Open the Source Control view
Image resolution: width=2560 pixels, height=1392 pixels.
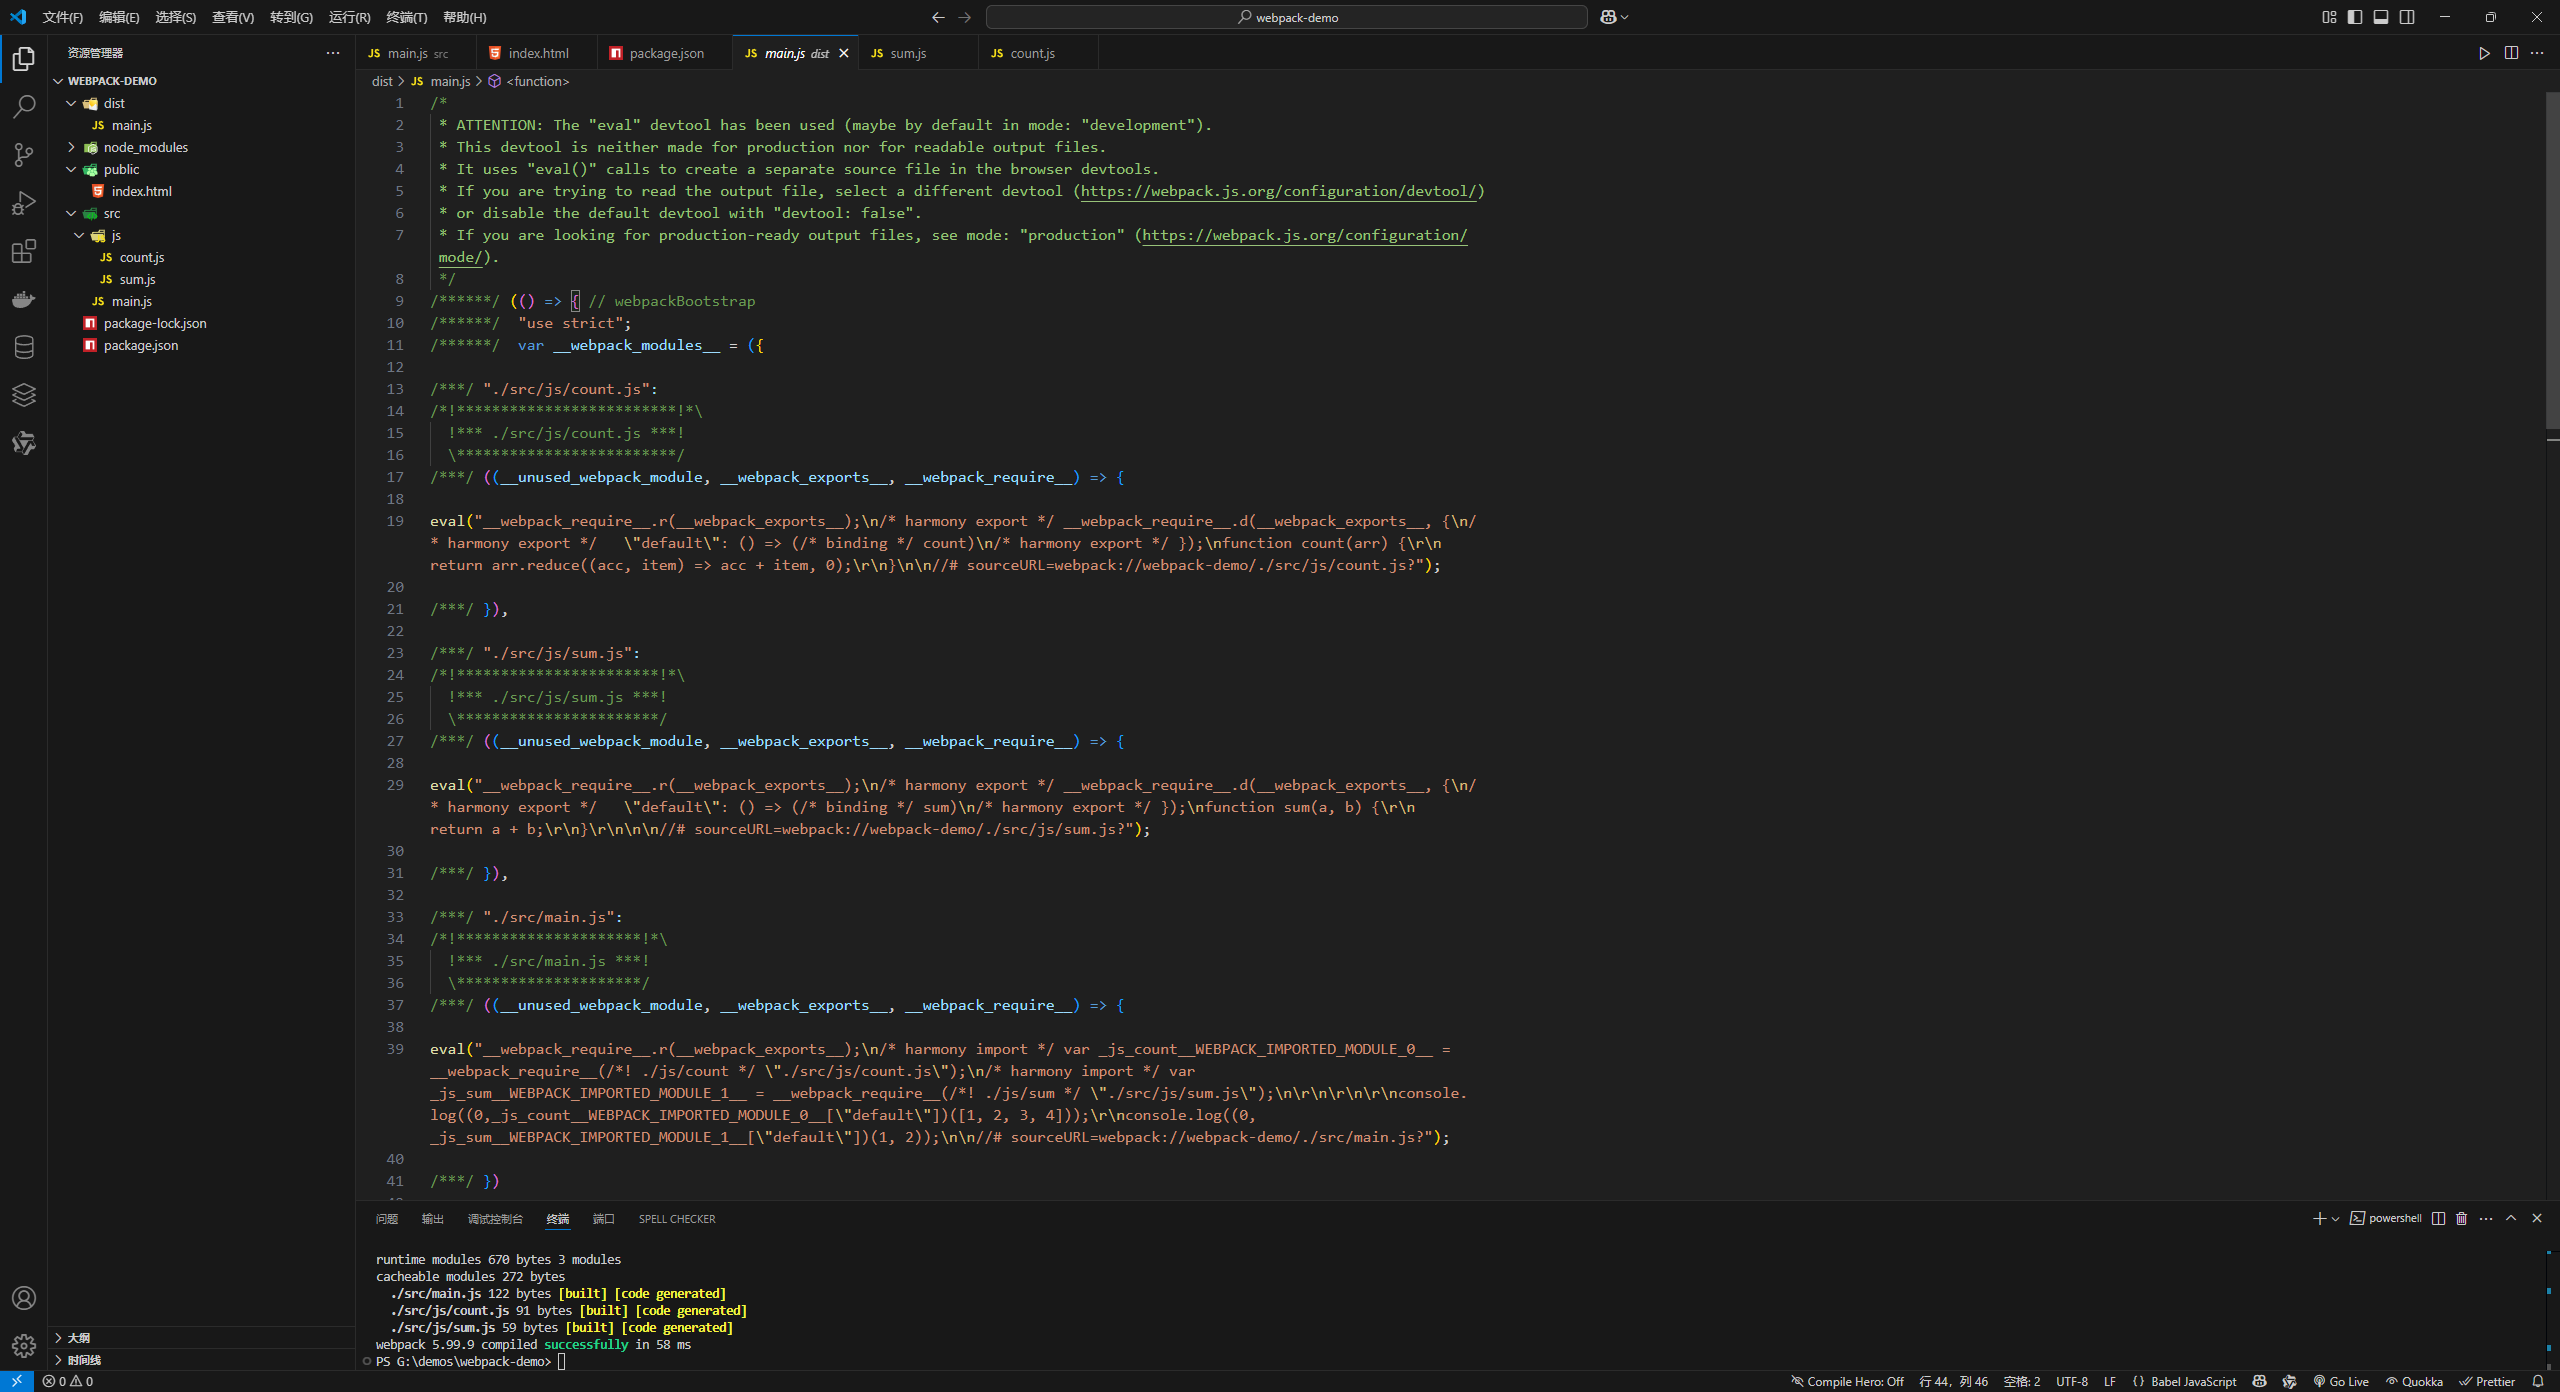(24, 155)
